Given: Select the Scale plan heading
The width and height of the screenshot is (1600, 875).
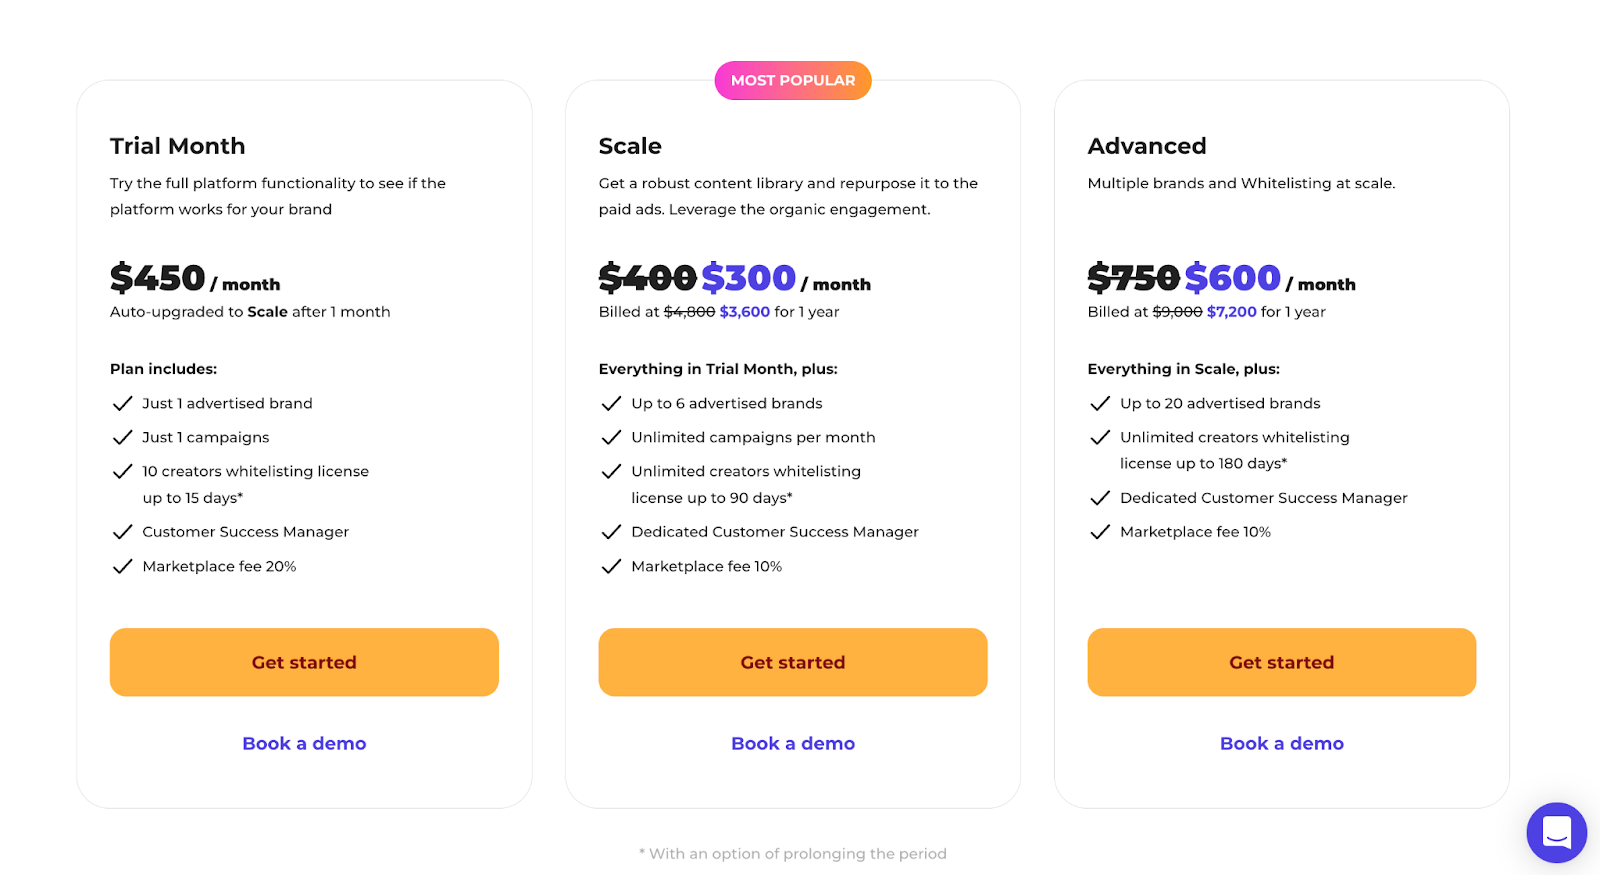Looking at the screenshot, I should (630, 146).
